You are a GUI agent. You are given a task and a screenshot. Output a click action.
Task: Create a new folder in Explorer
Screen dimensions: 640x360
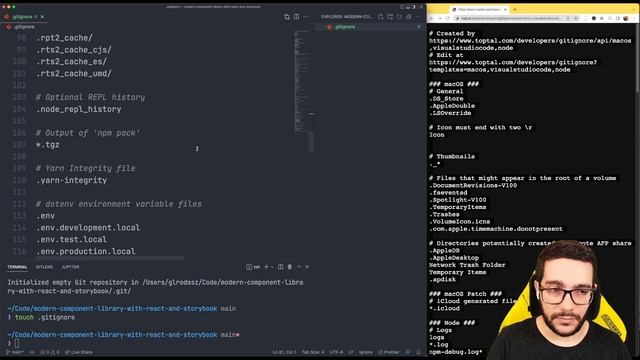390,17
